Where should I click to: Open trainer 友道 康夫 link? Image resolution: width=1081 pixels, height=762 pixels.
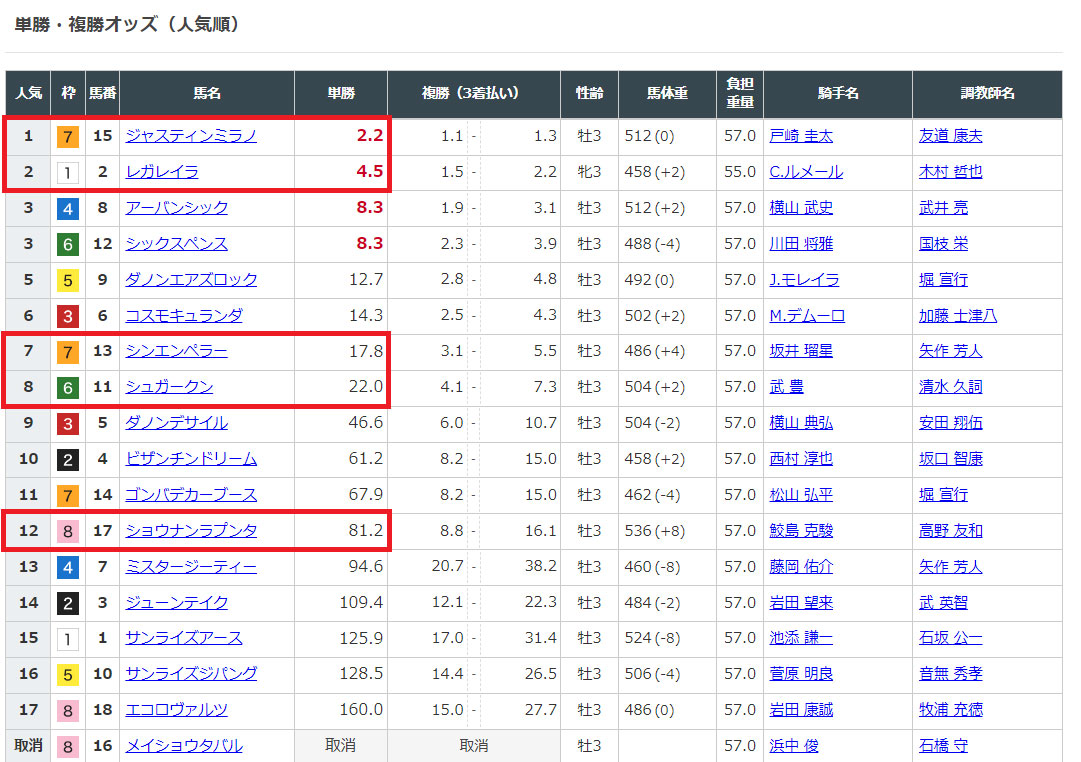pyautogui.click(x=950, y=136)
